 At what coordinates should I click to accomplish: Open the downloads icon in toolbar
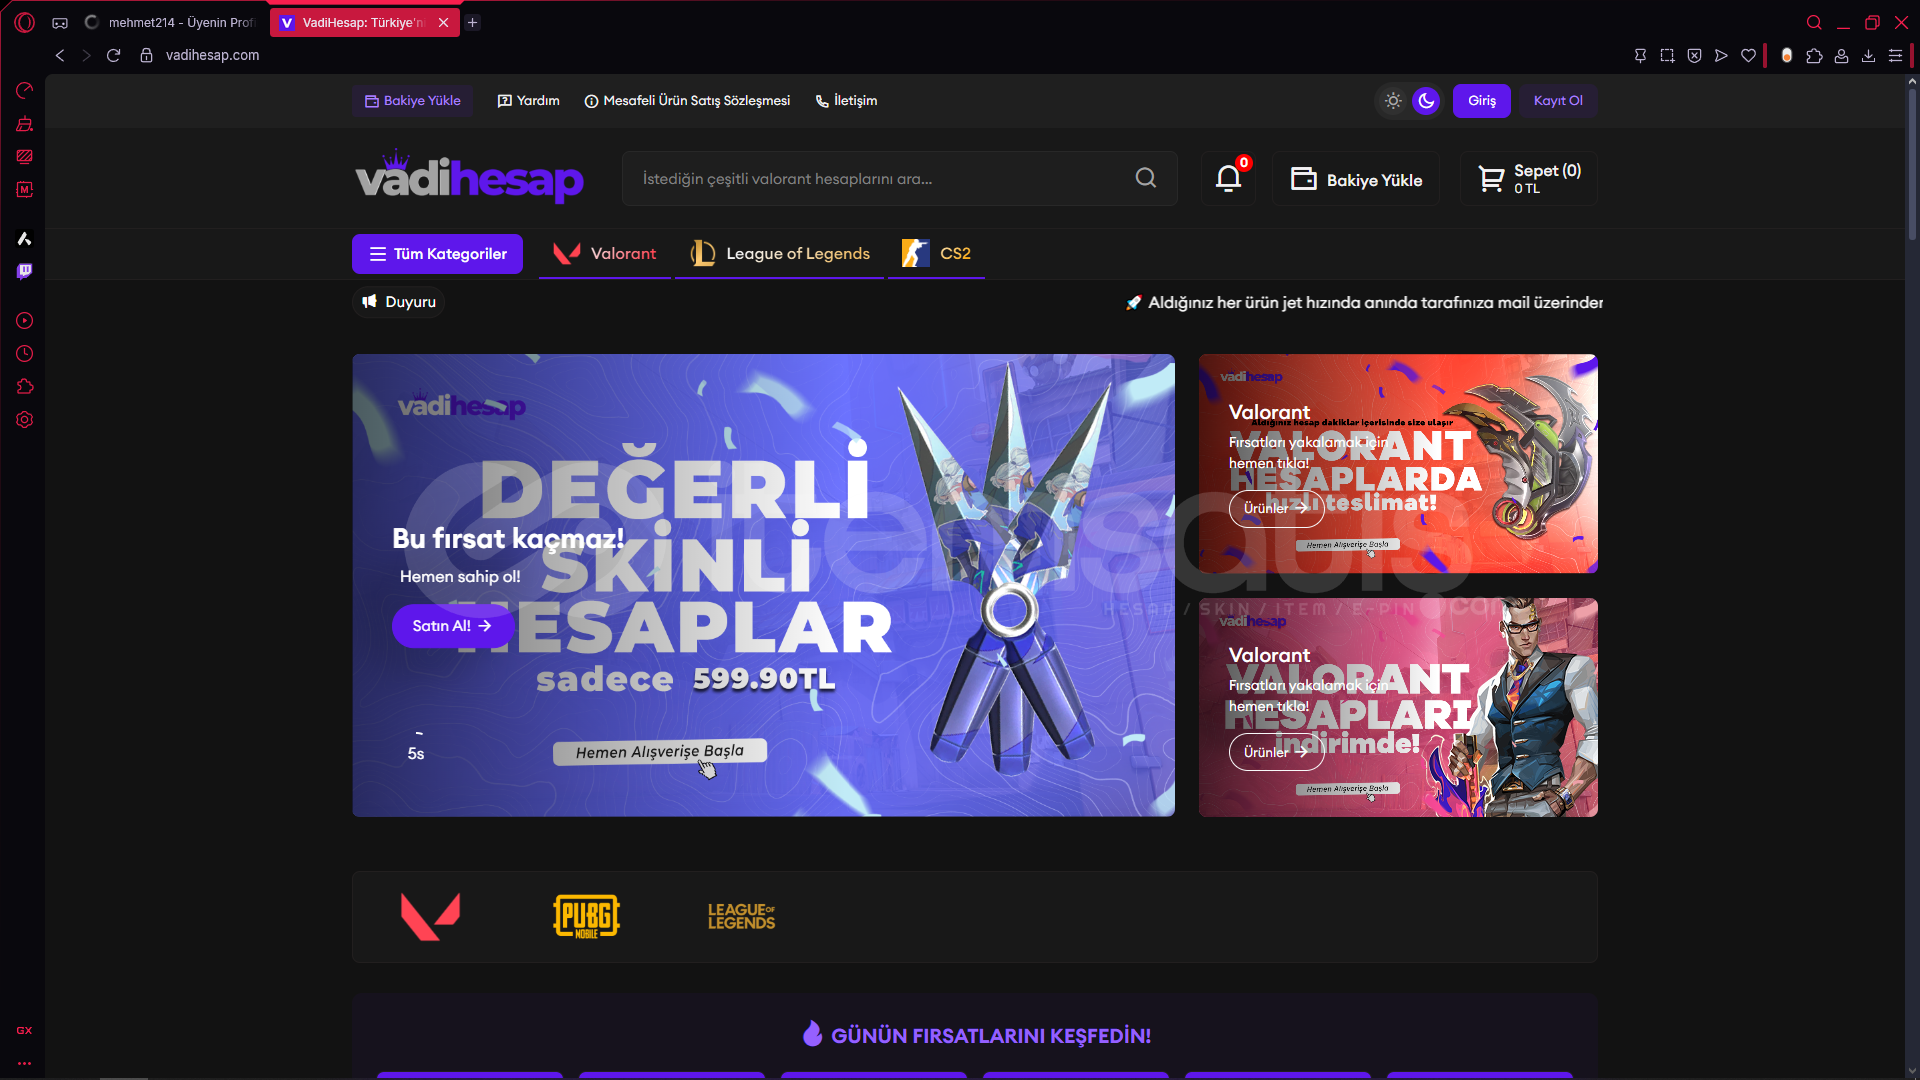point(1868,56)
